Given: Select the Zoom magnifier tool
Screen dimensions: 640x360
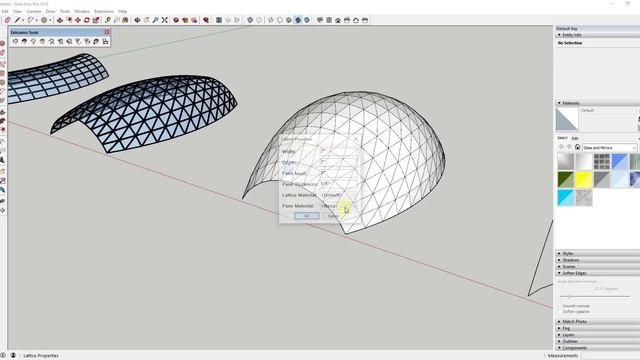Looking at the screenshot, I should [x=155, y=20].
